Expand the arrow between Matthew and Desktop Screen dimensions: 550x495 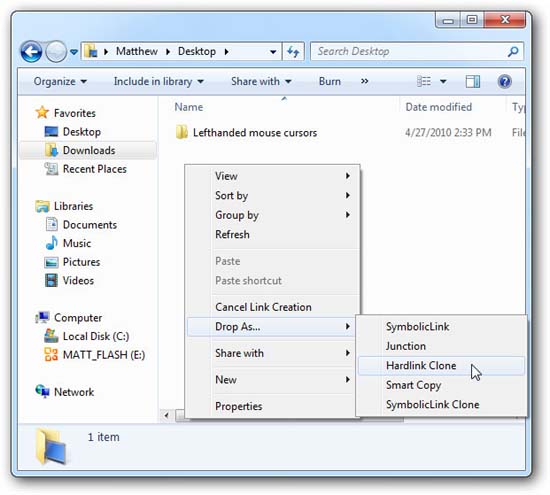click(168, 52)
